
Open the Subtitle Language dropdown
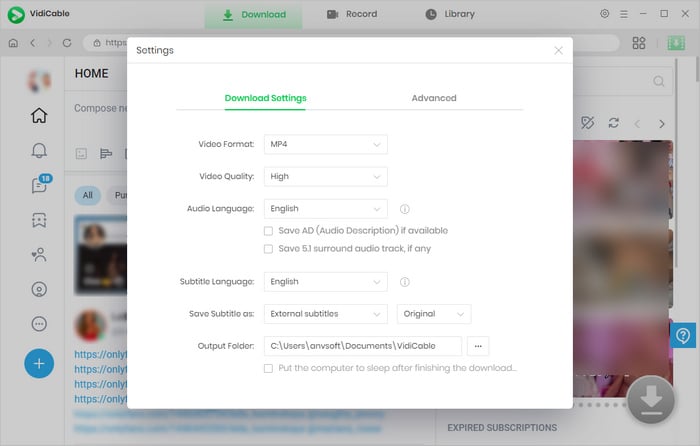pos(325,282)
